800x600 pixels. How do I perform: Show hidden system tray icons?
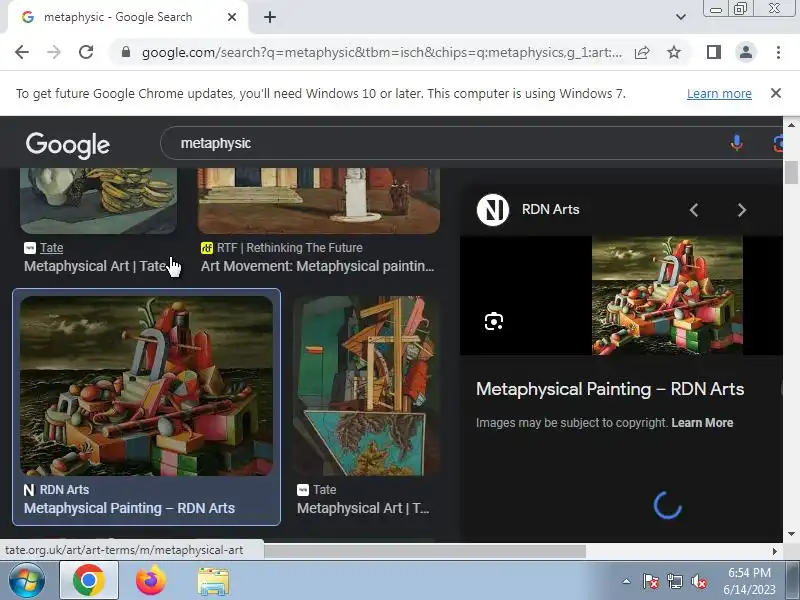626,581
